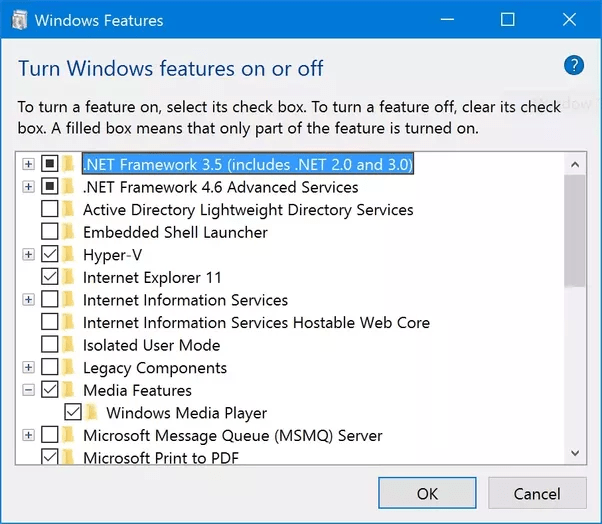602x524 pixels.
Task: Uncheck the Internet Explorer 11 checkbox
Action: coord(50,277)
